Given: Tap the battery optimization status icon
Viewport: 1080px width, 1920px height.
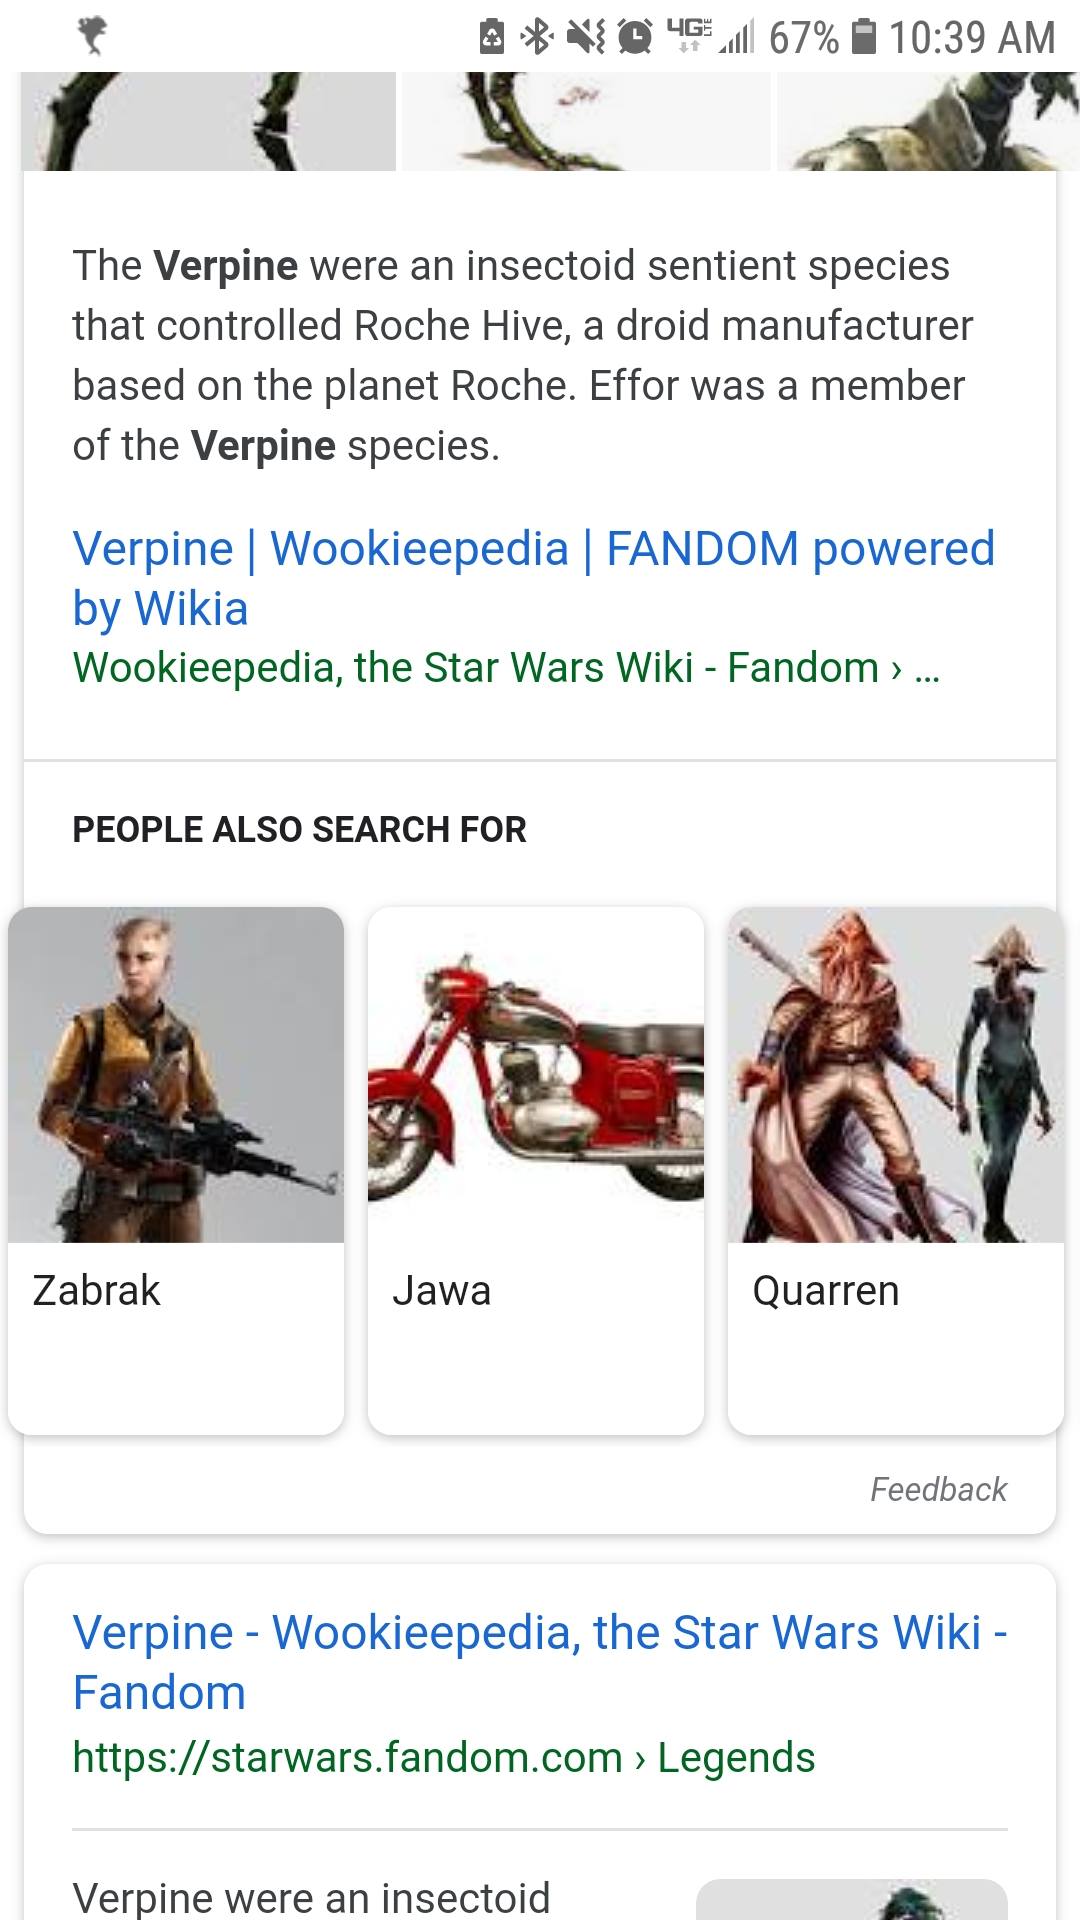Looking at the screenshot, I should [x=493, y=36].
